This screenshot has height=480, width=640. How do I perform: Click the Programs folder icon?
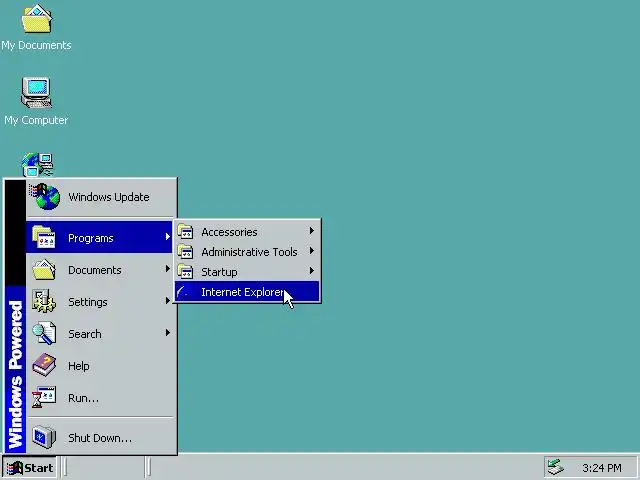pyautogui.click(x=44, y=237)
